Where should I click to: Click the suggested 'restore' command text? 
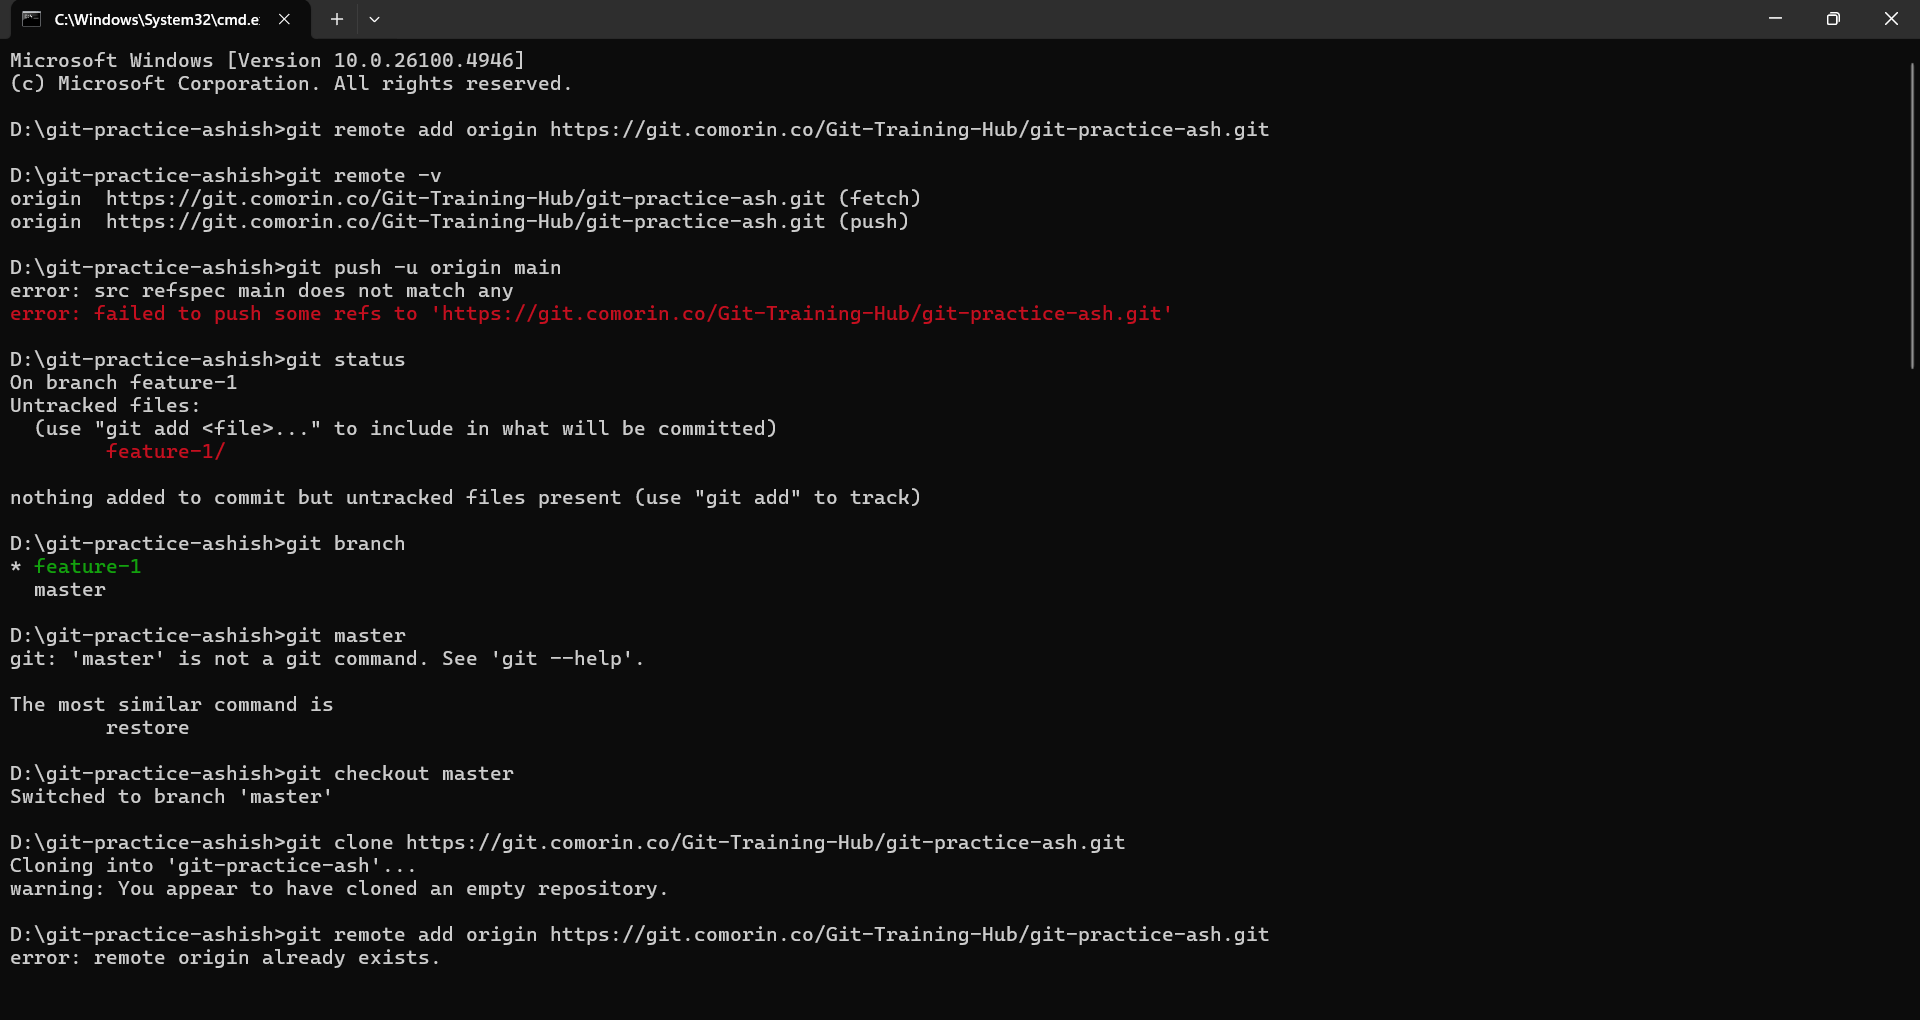tap(147, 728)
